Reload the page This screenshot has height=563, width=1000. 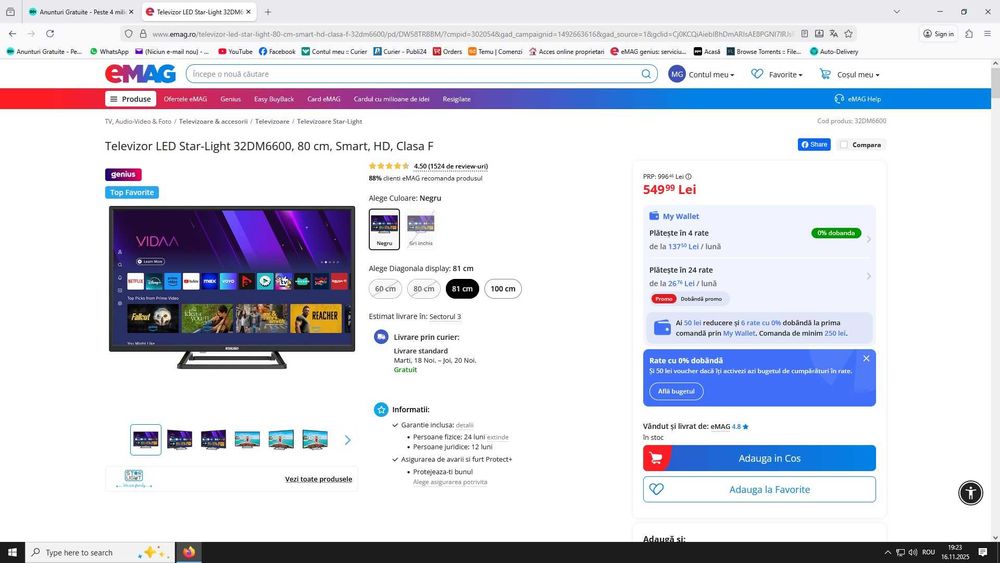[50, 33]
